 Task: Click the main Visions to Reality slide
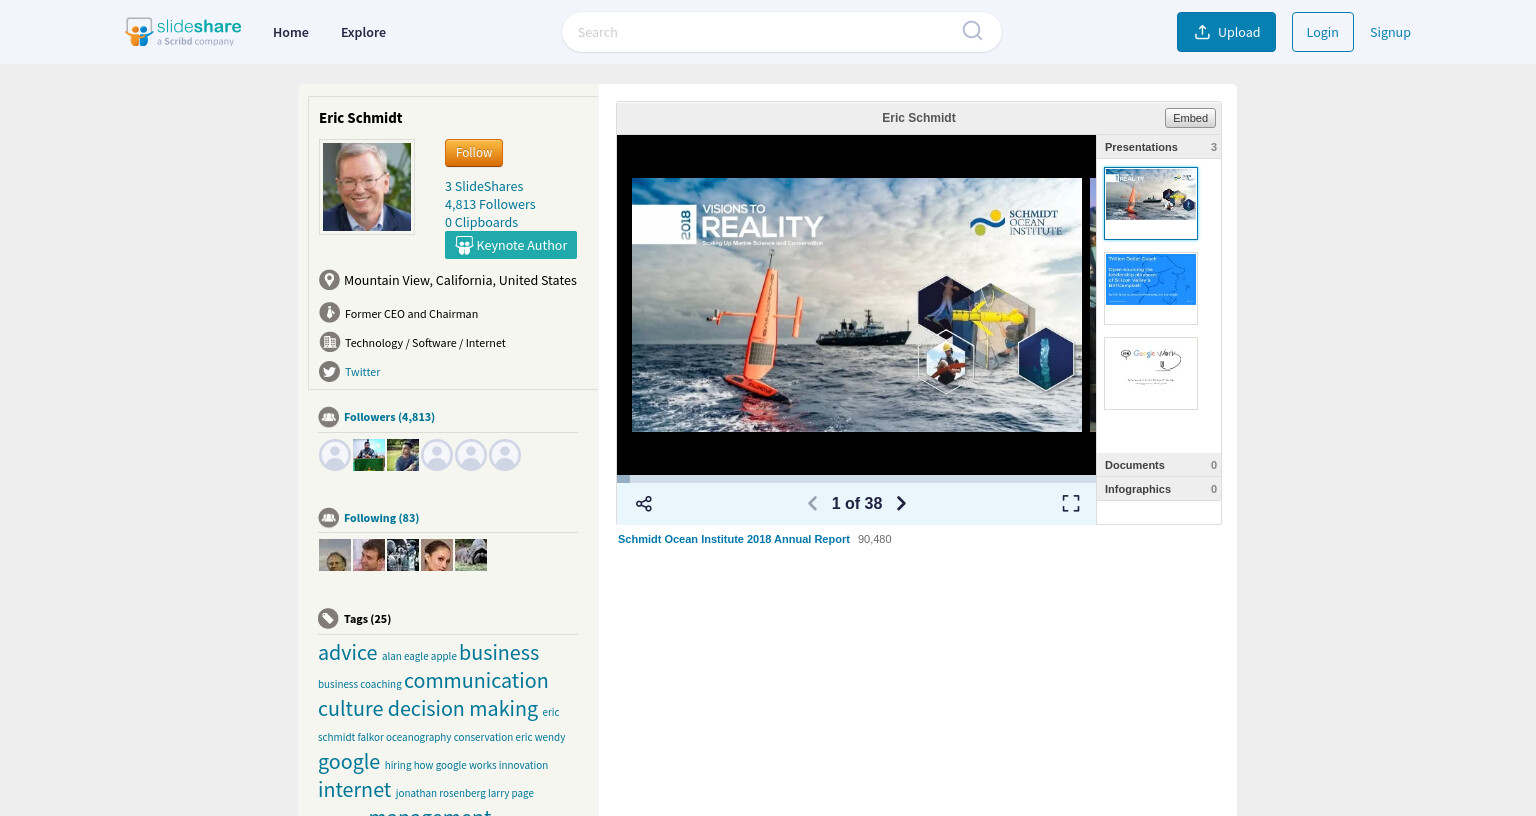tap(857, 305)
